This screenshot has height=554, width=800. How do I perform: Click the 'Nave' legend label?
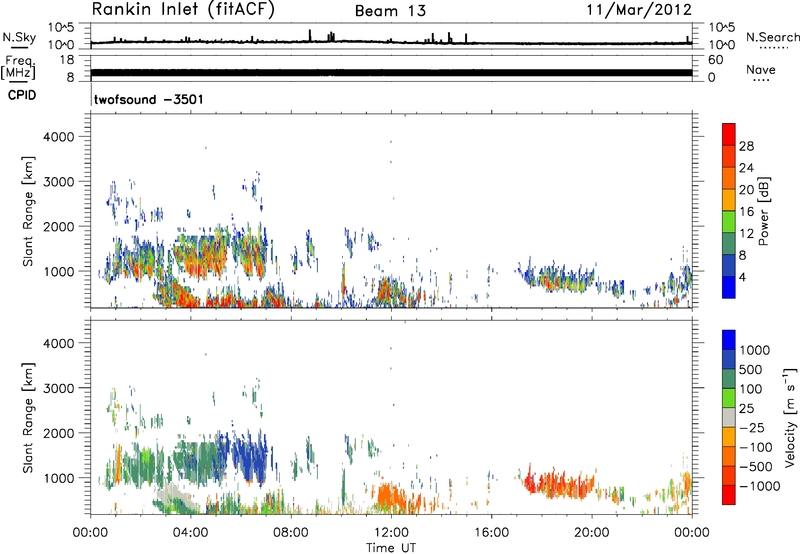point(760,69)
